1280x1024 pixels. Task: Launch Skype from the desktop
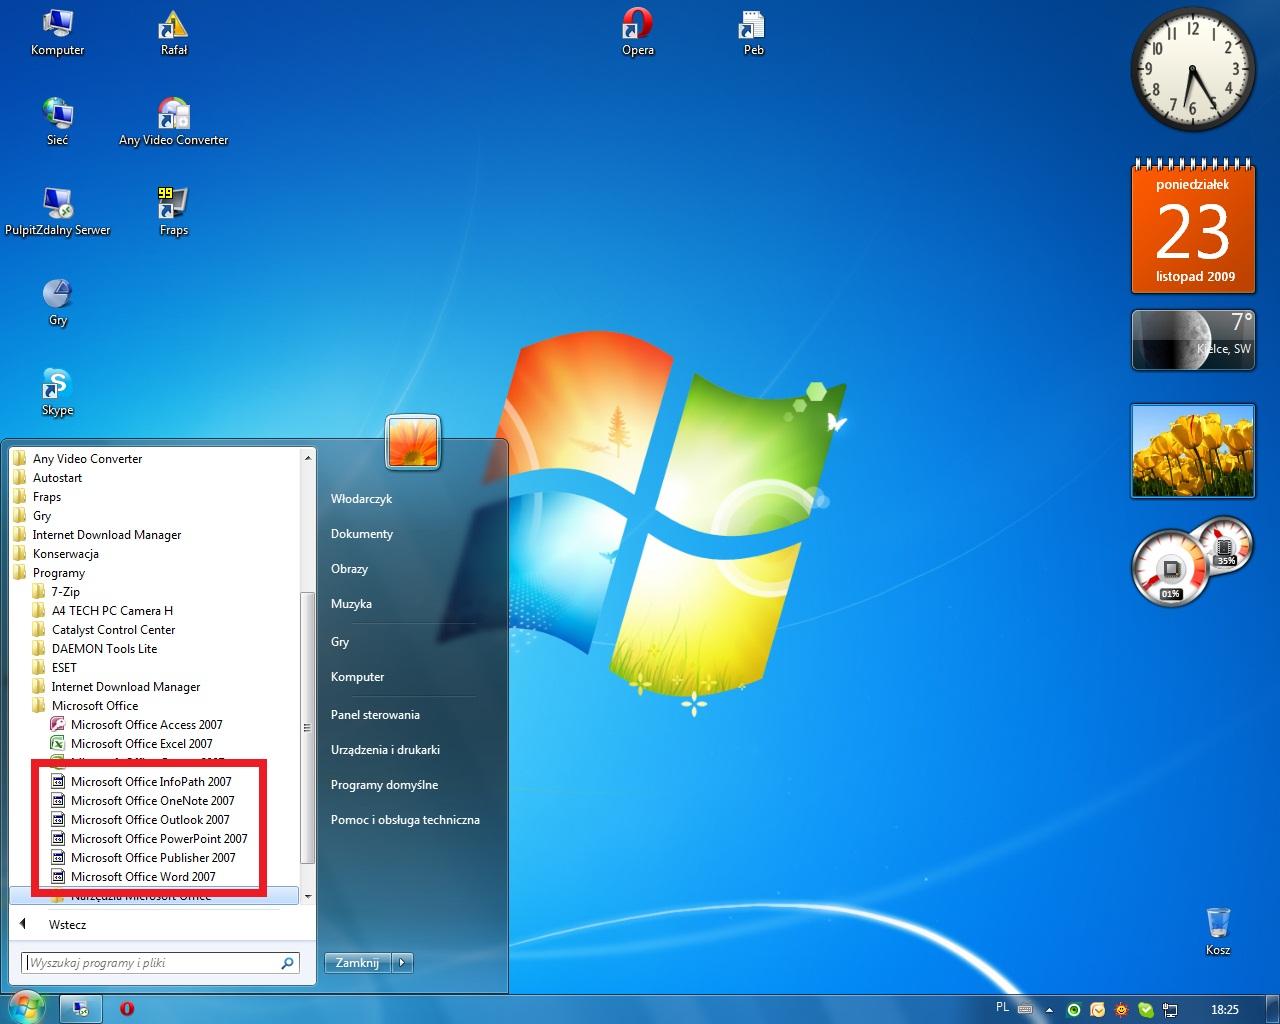click(x=57, y=392)
